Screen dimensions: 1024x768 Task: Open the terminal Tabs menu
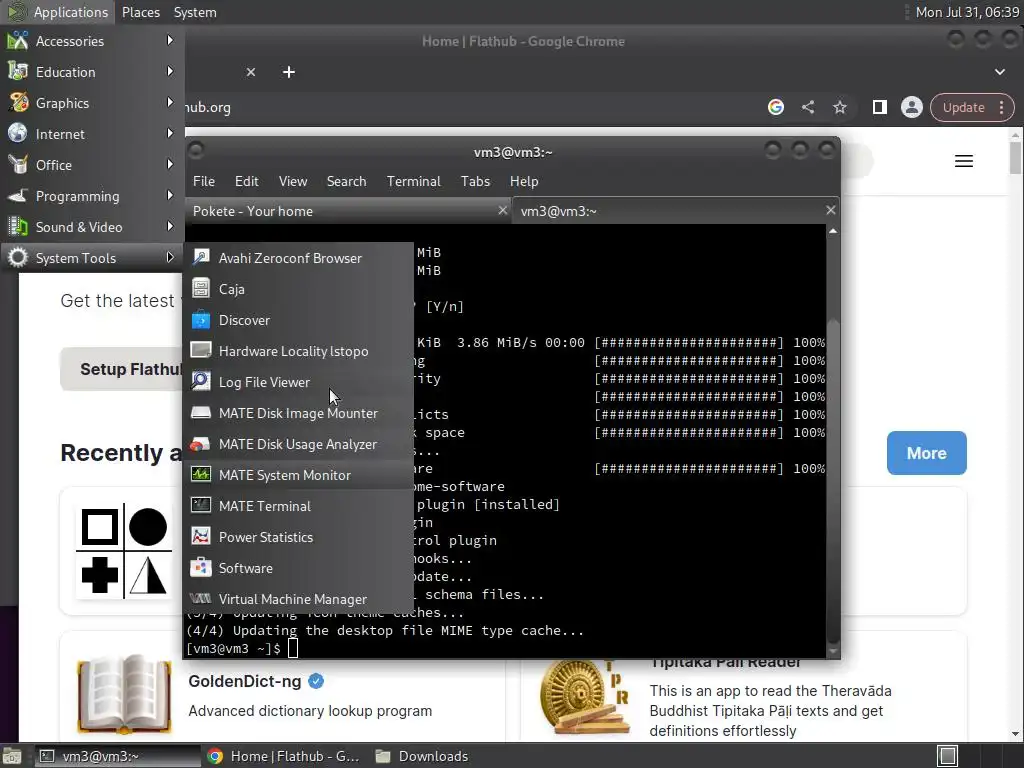pyautogui.click(x=475, y=182)
